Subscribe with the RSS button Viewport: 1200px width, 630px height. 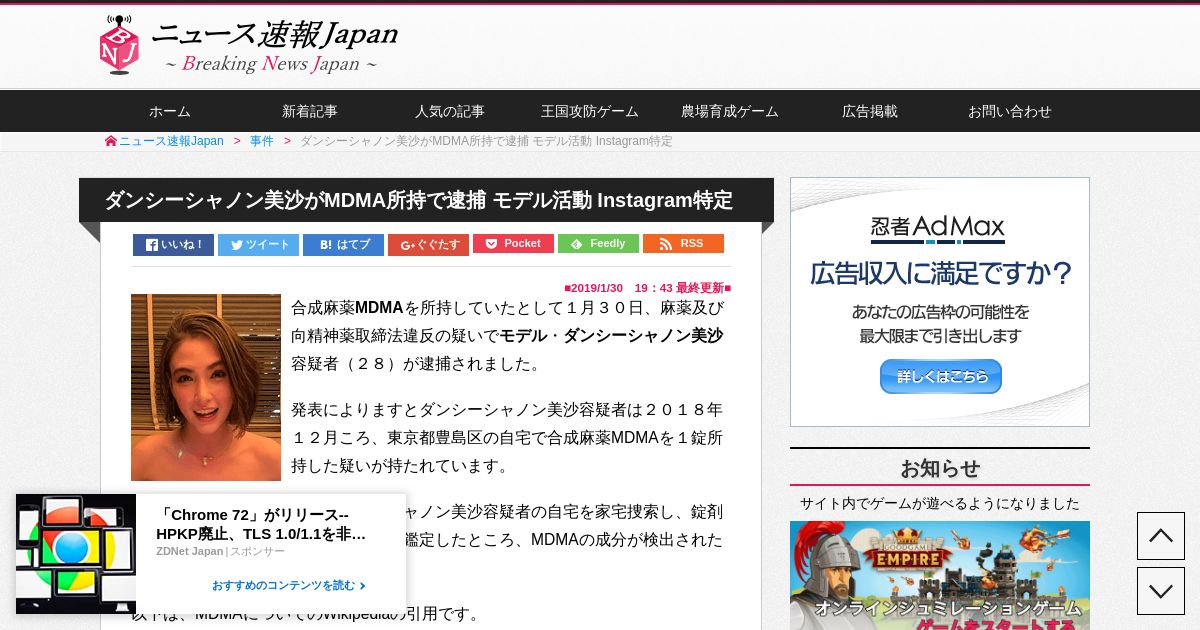(x=683, y=244)
